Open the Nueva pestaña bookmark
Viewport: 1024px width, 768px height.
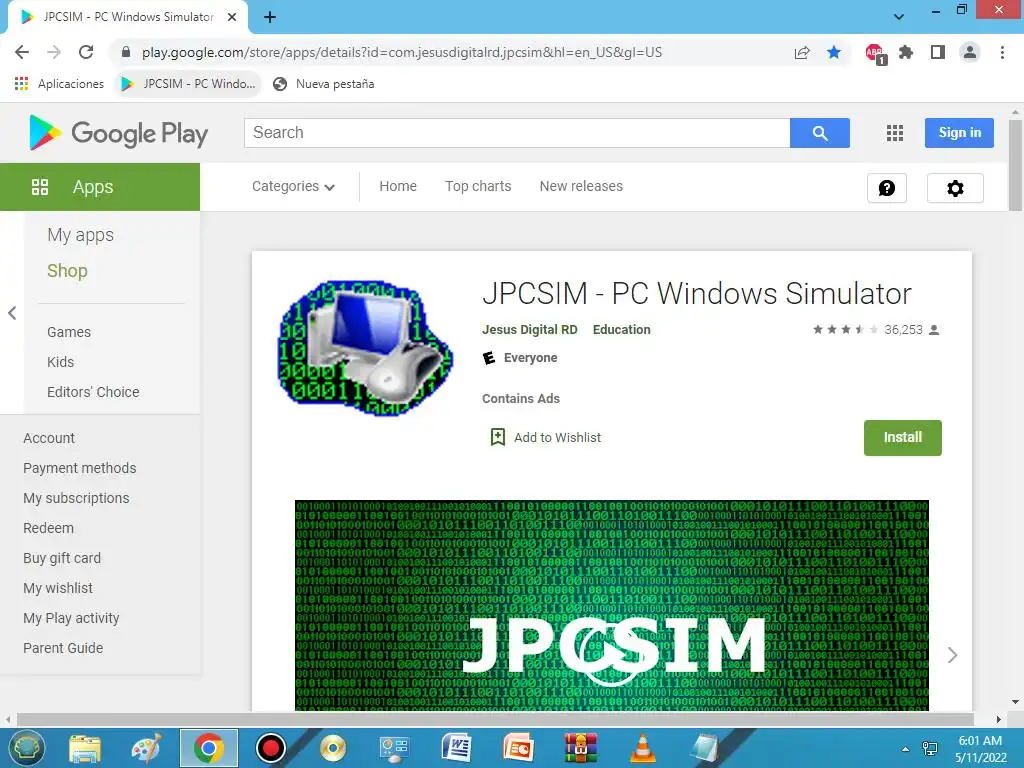click(x=324, y=84)
